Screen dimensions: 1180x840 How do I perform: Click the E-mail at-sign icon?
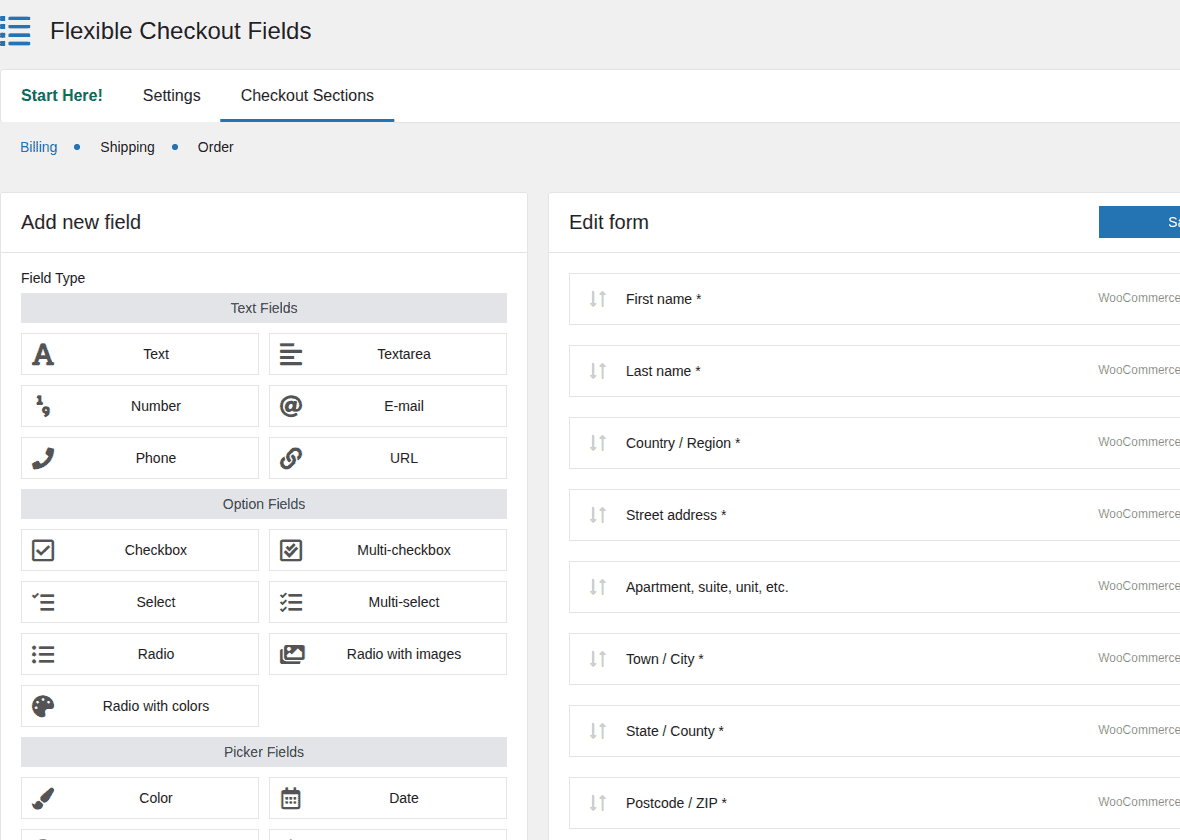[290, 406]
